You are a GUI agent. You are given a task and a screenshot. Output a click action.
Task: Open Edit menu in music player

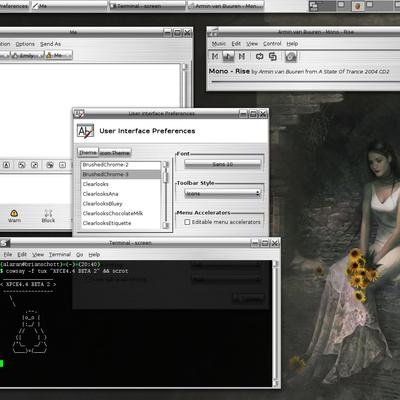236,44
